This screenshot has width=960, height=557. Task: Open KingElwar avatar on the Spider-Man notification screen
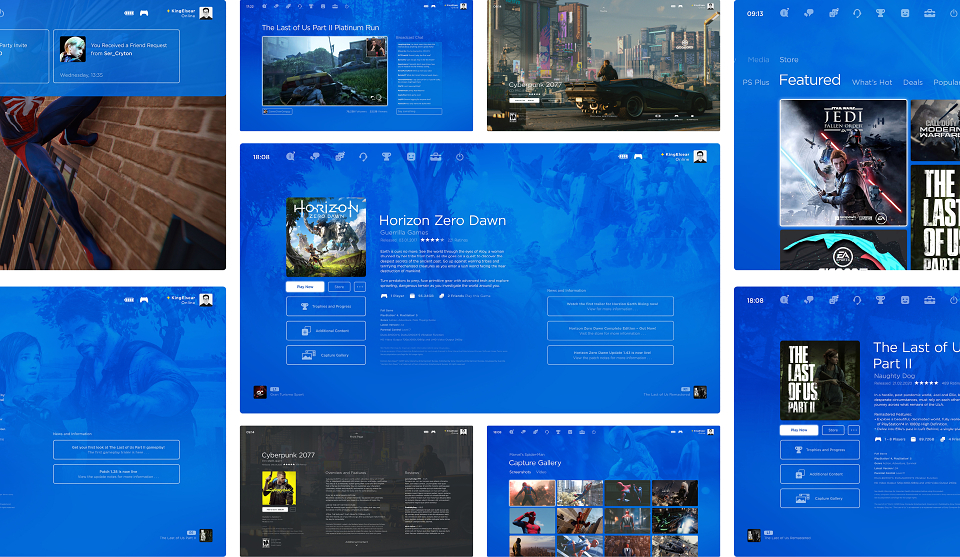(x=206, y=13)
